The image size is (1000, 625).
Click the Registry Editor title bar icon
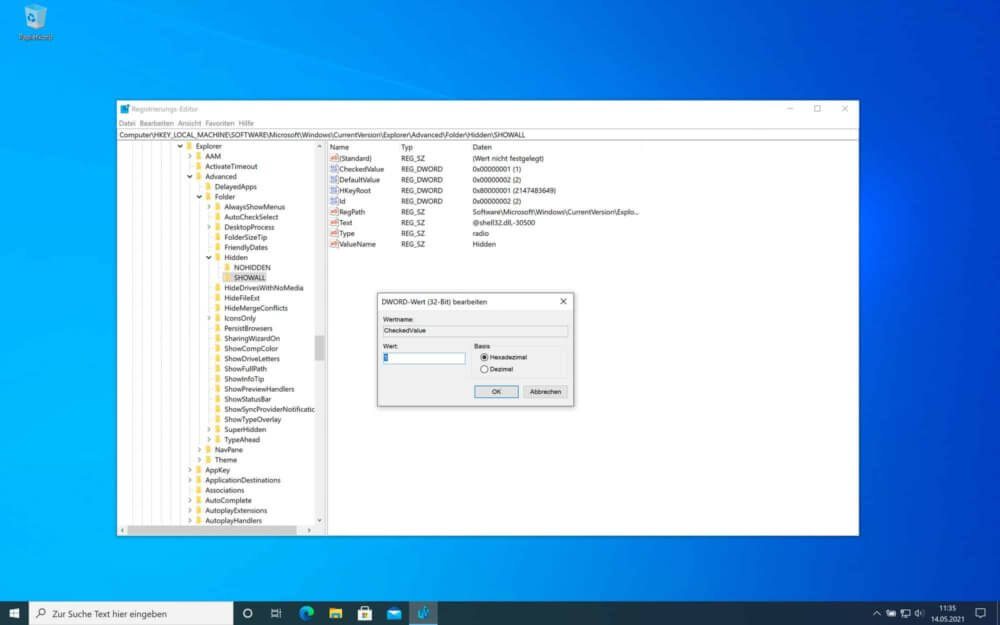125,109
